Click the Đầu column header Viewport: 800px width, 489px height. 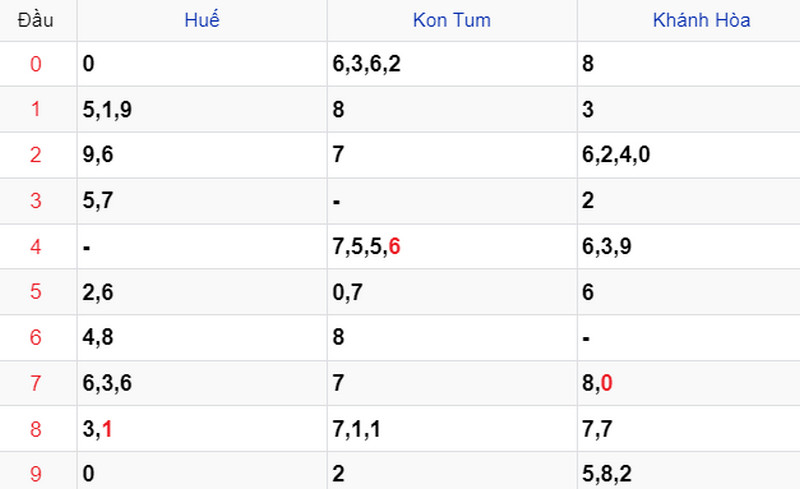coord(36,20)
